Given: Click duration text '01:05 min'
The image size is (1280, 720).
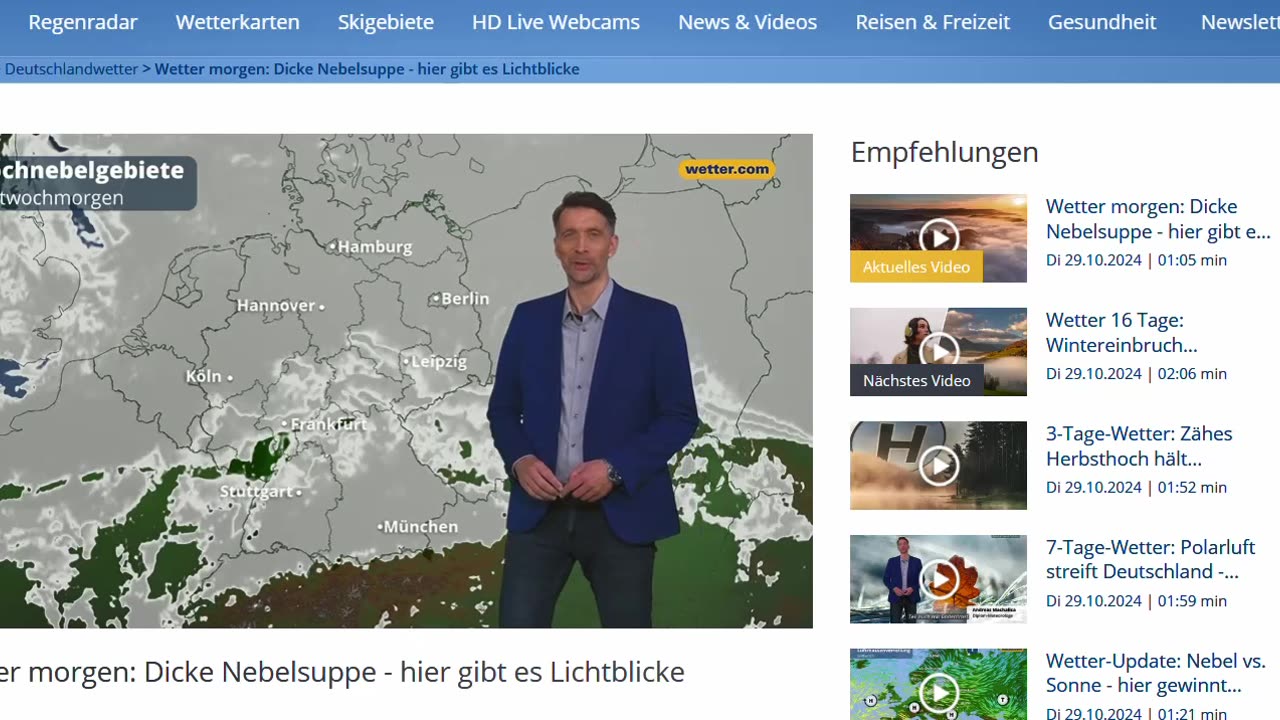Looking at the screenshot, I should [1192, 260].
